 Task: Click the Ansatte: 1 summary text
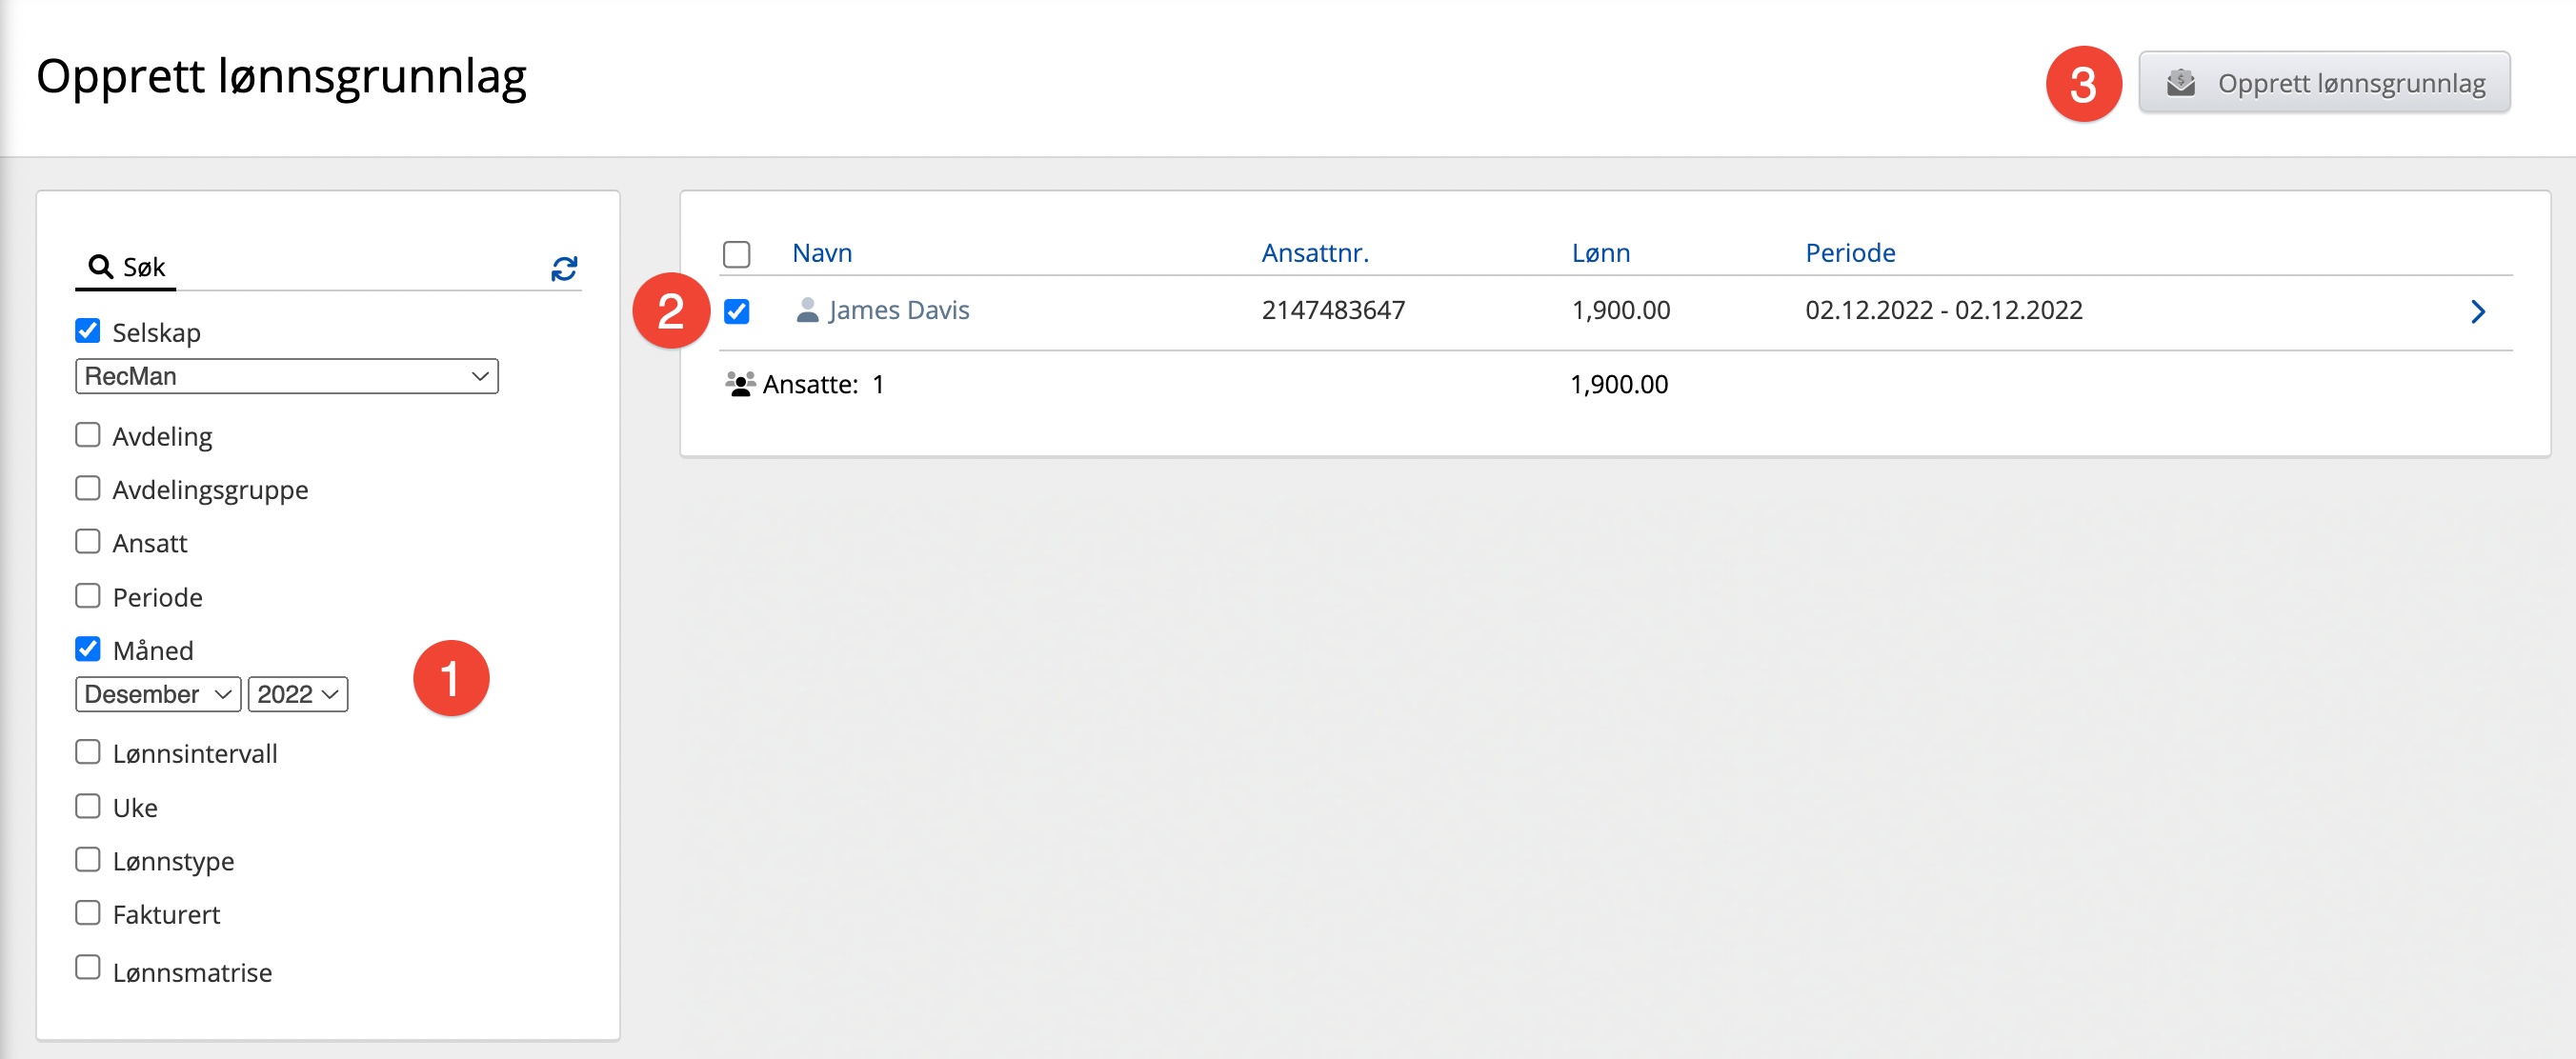point(823,384)
